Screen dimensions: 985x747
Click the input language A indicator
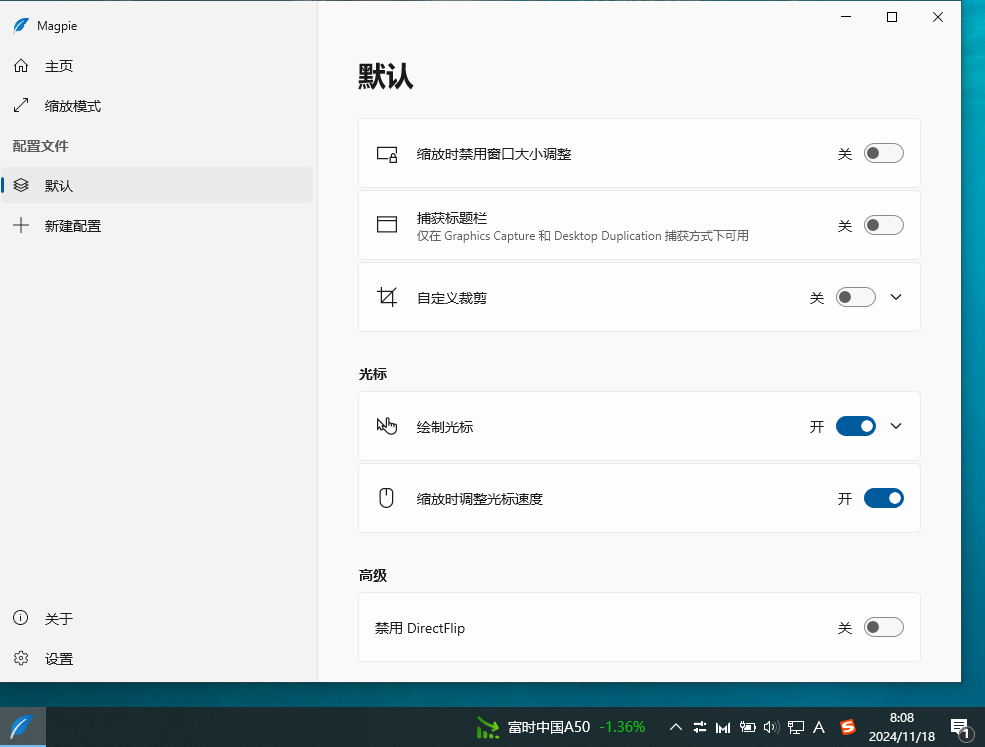pyautogui.click(x=819, y=728)
